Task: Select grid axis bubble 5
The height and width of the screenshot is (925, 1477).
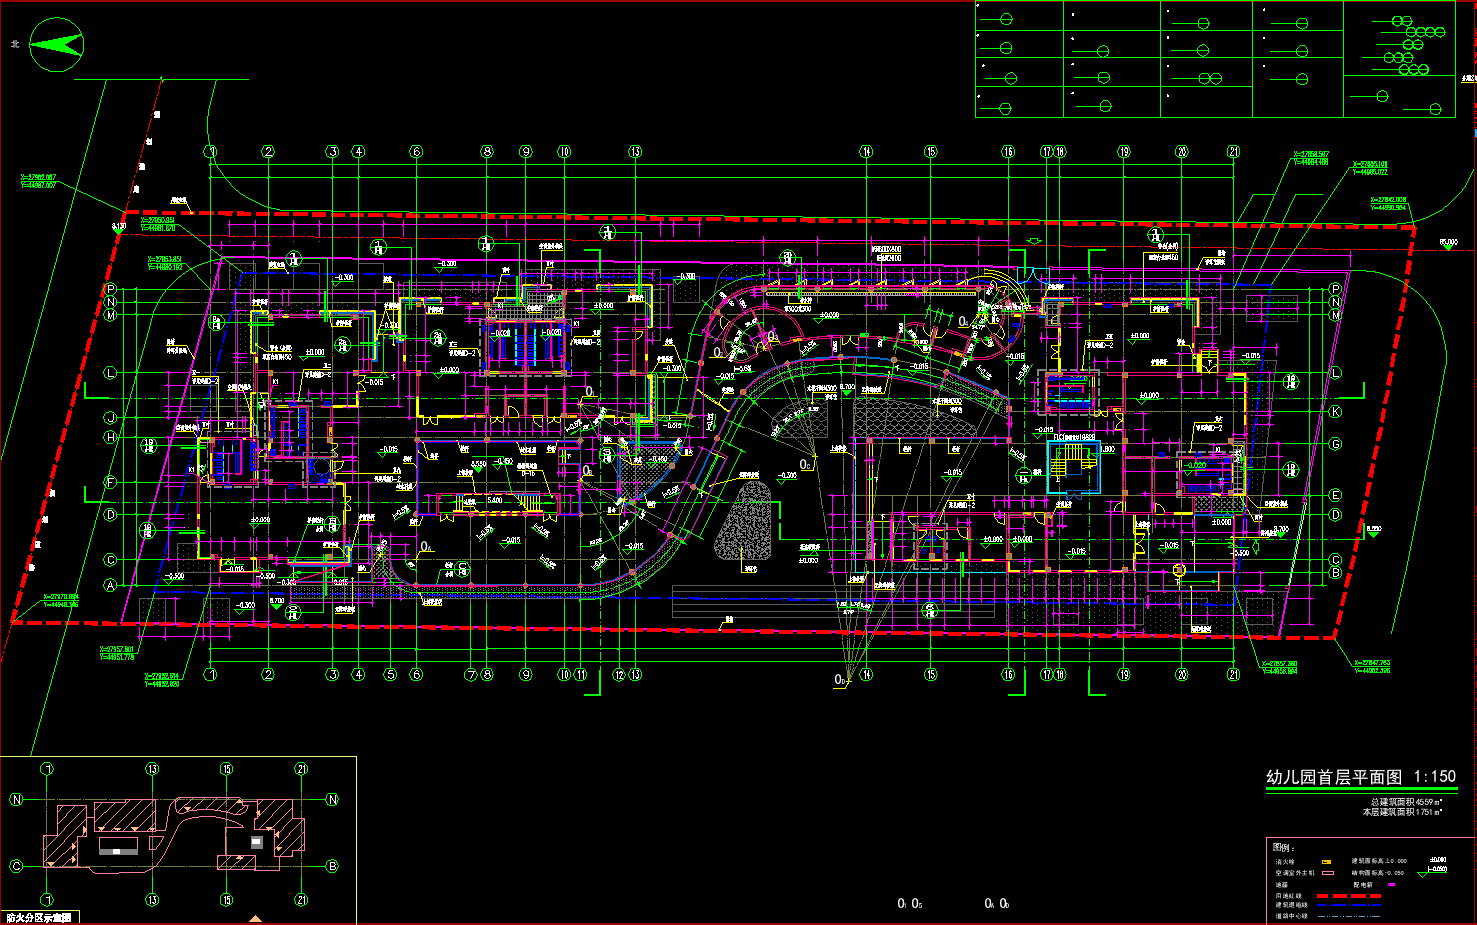Action: click(x=390, y=675)
